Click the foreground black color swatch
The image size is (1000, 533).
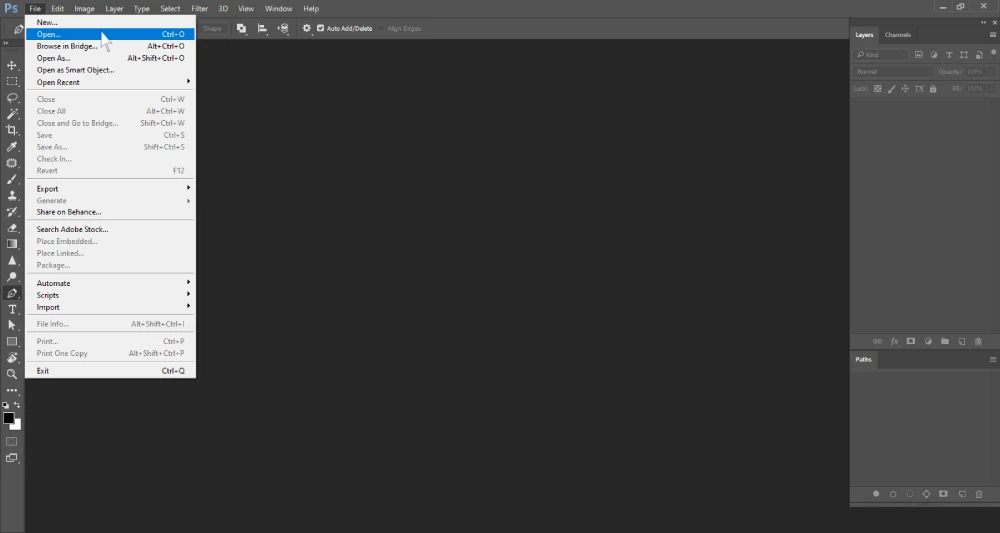coord(8,418)
